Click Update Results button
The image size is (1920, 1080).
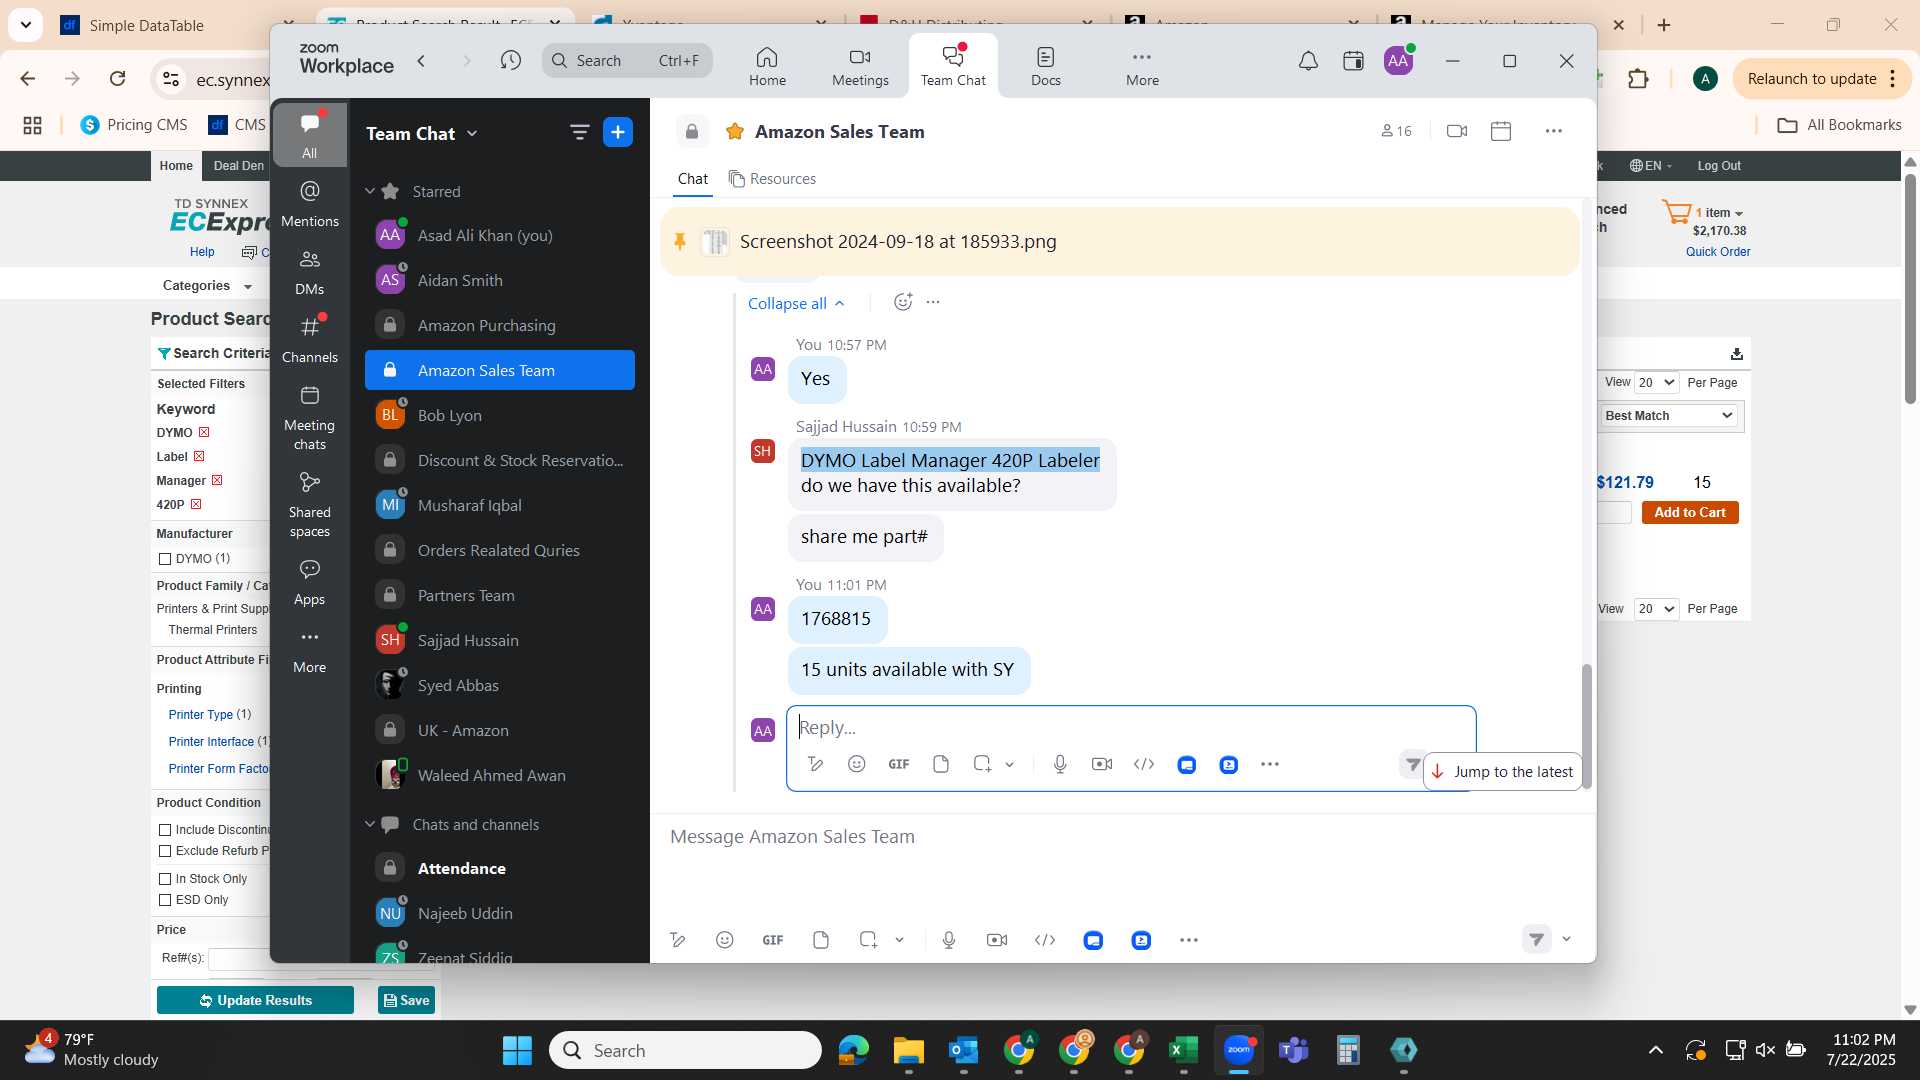point(255,1000)
